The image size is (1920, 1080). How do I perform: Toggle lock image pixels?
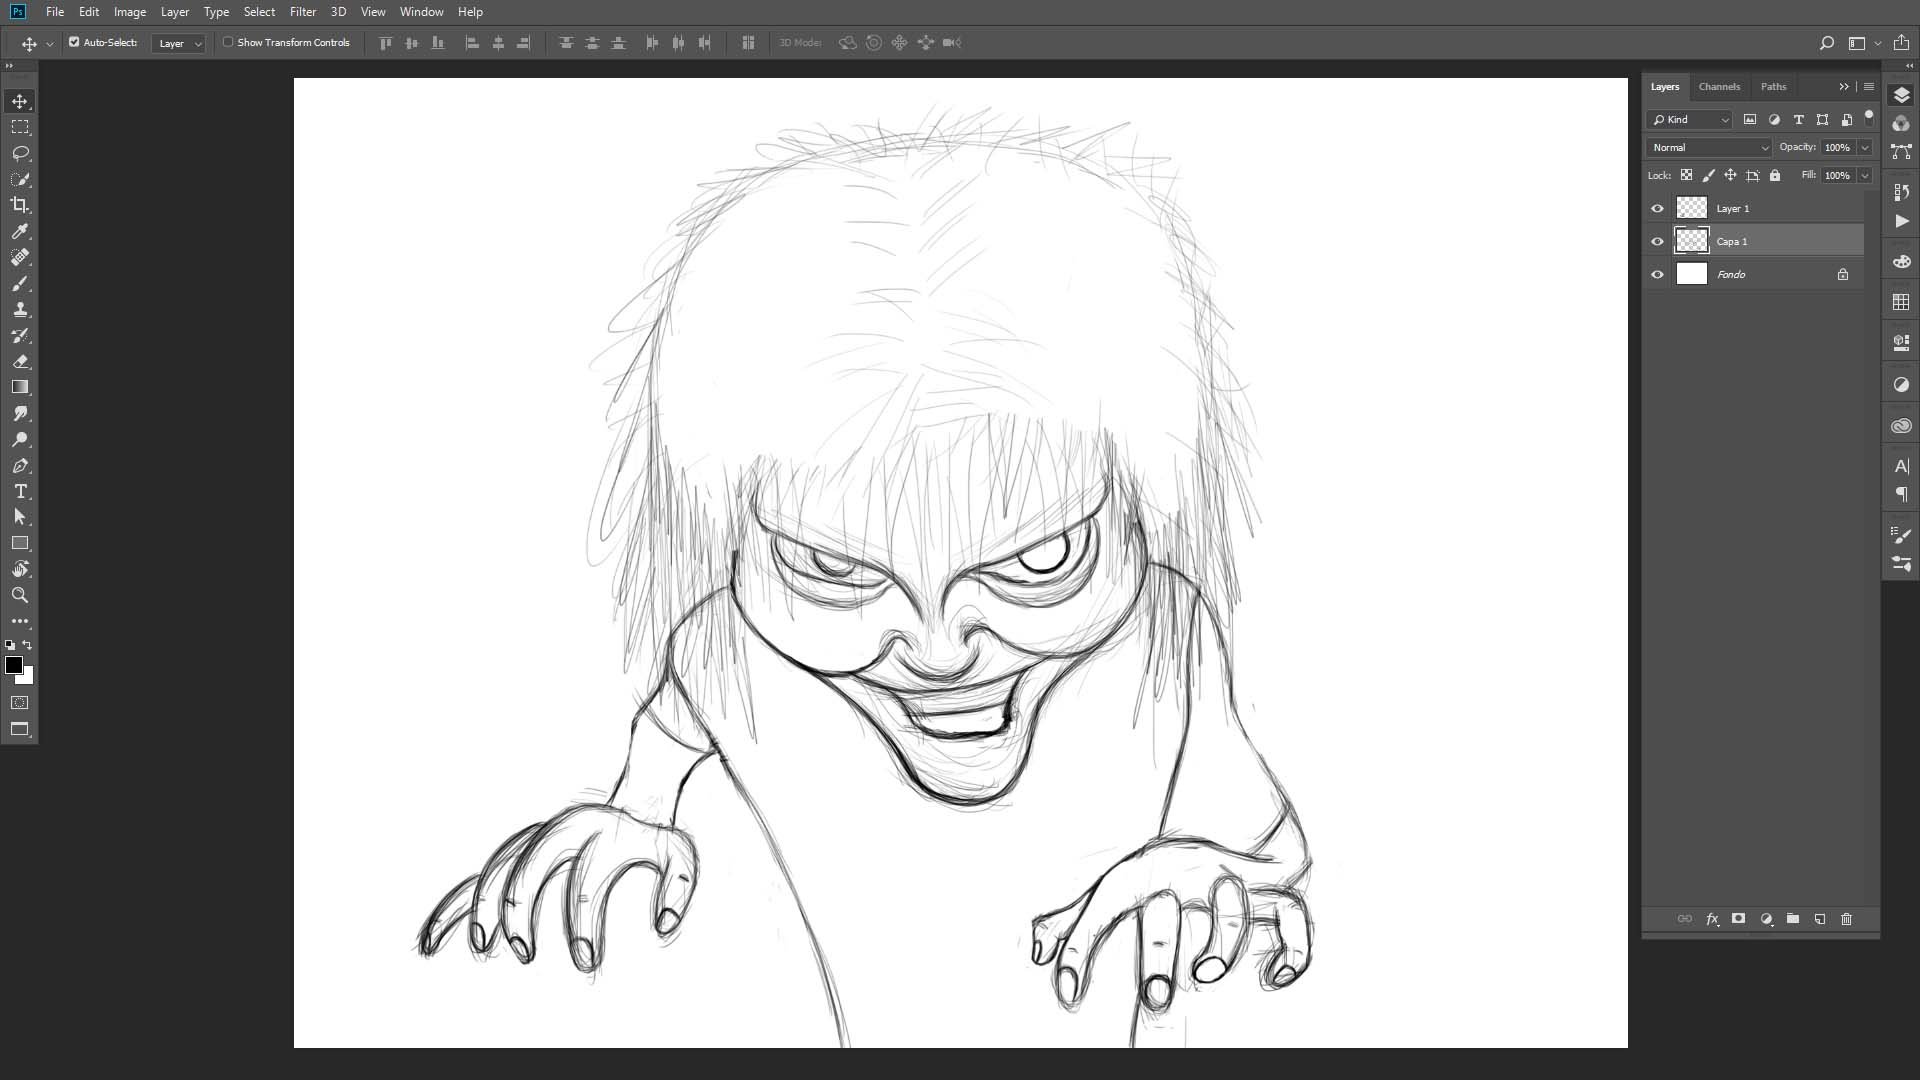1708,175
